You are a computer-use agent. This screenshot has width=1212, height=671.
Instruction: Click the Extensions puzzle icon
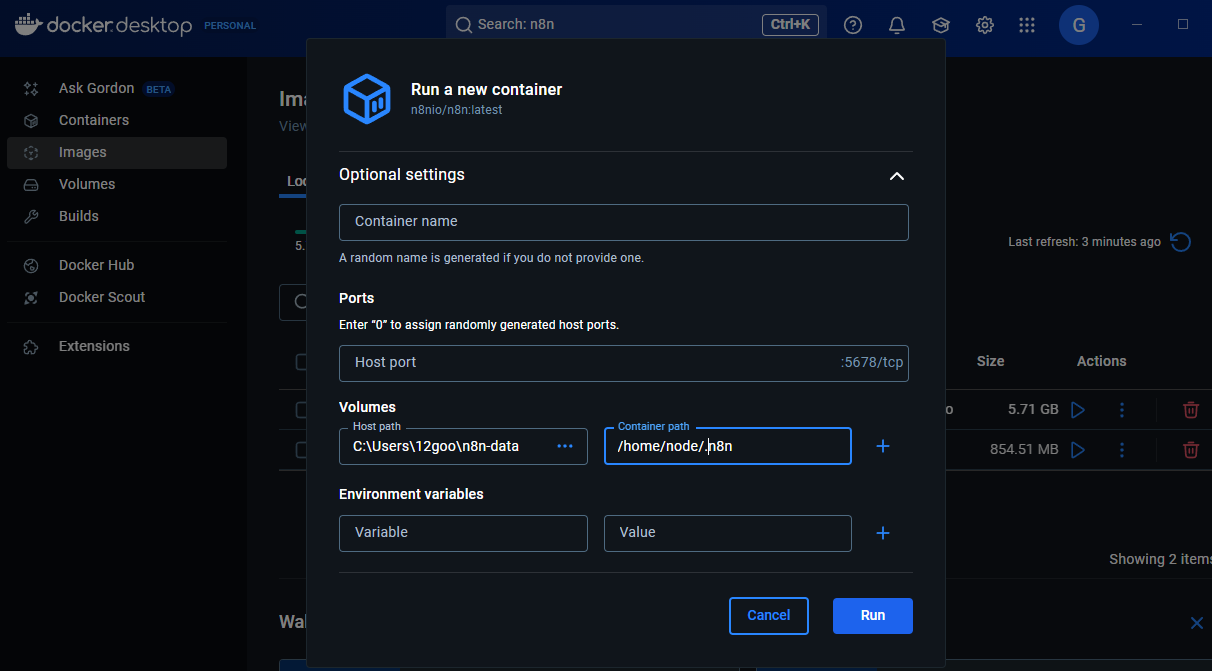[31, 347]
